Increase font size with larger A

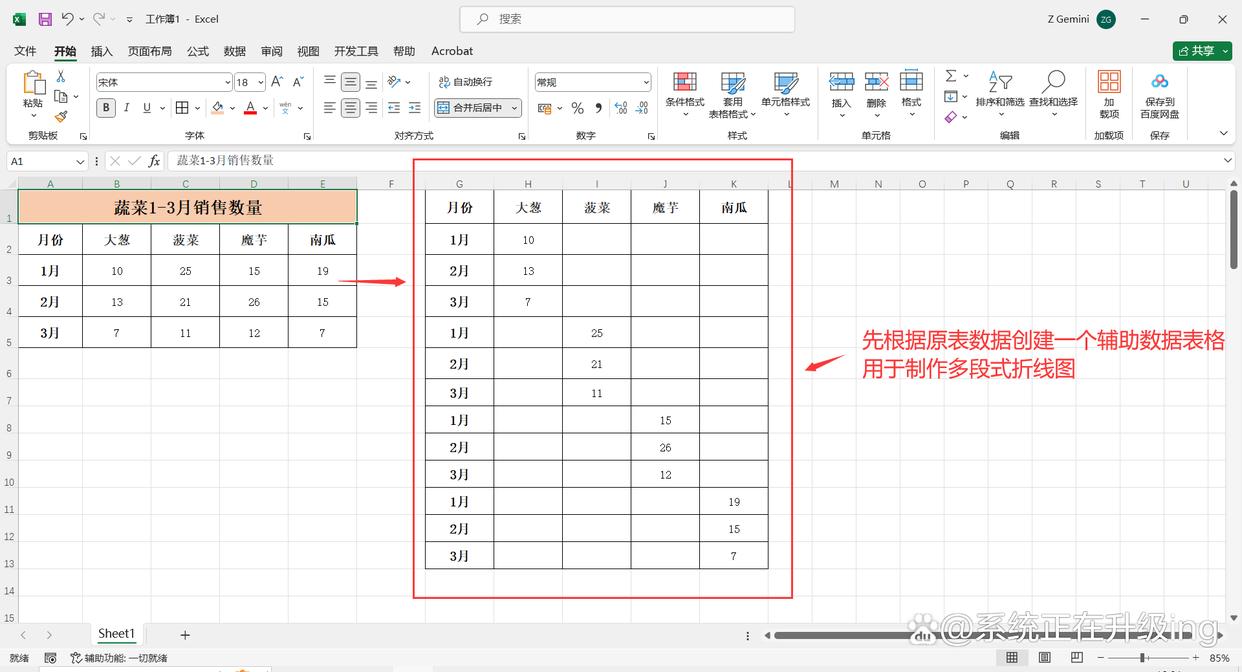point(277,82)
